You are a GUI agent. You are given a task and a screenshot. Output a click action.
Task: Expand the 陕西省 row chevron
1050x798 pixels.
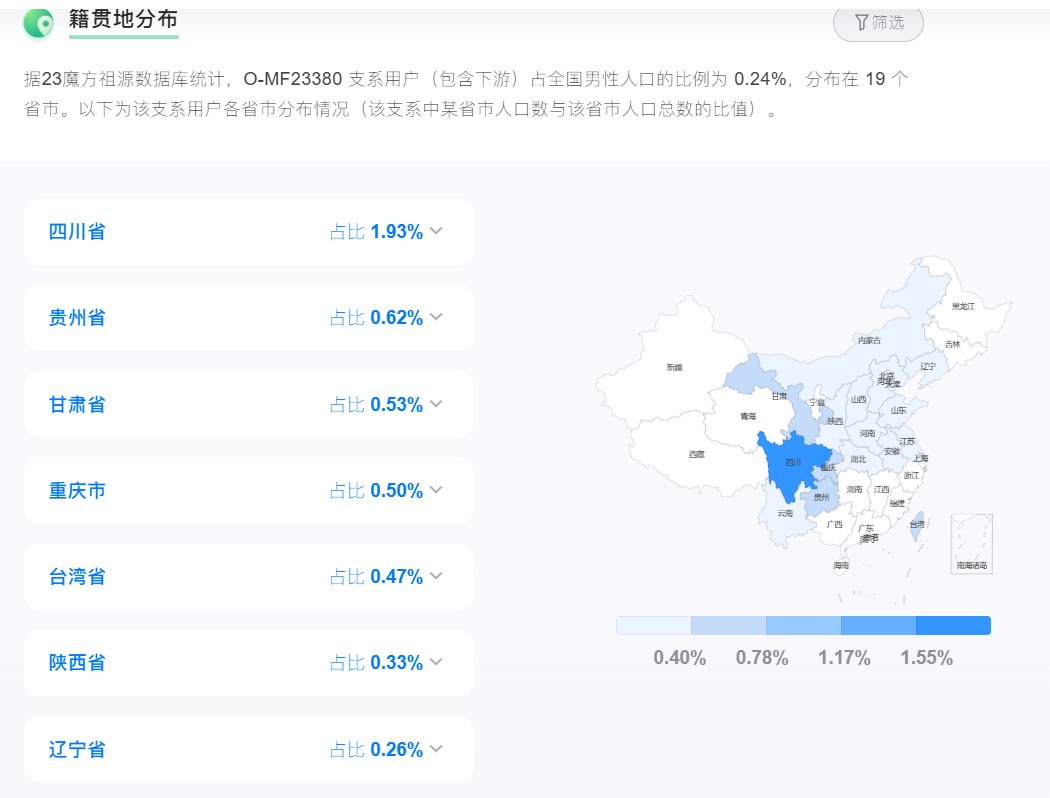point(436,661)
